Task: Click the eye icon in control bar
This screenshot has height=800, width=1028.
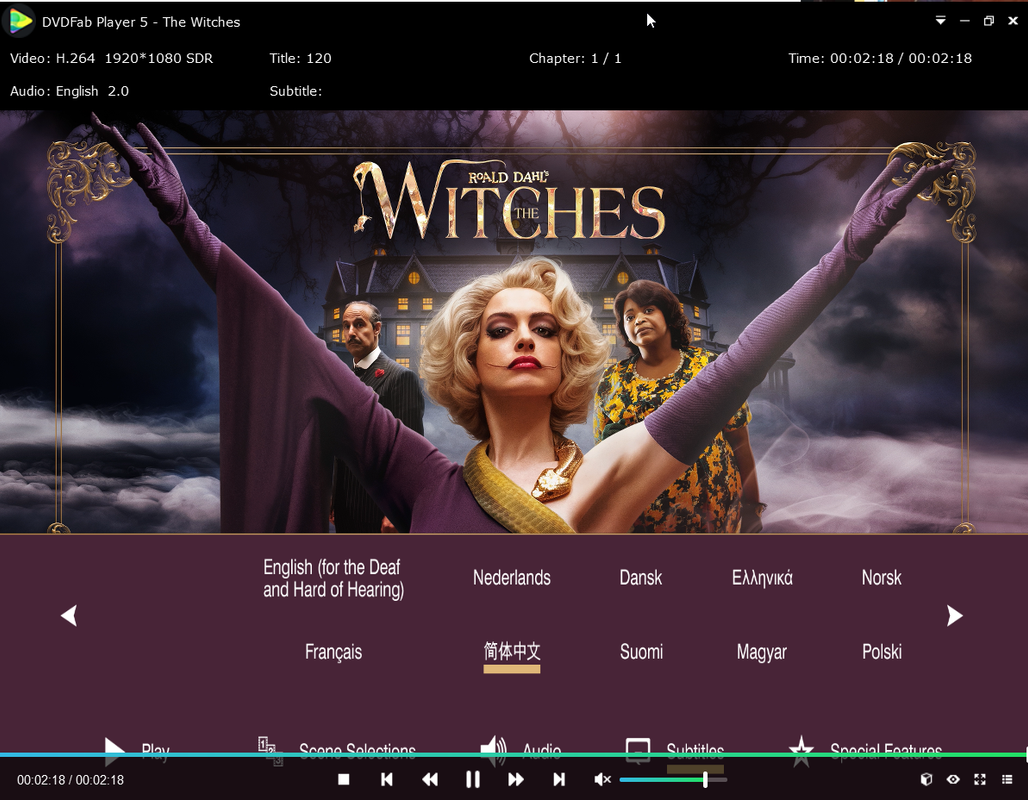Action: (x=953, y=779)
